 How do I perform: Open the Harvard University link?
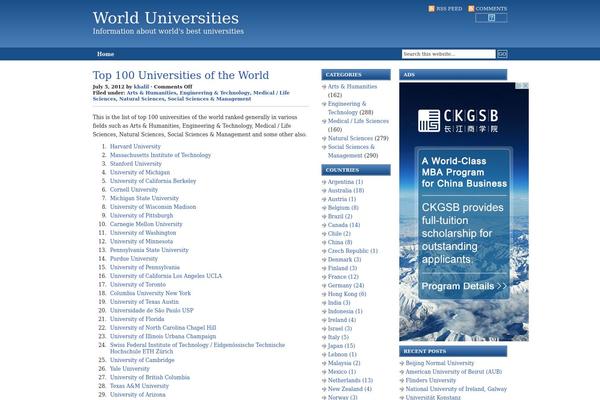135,146
